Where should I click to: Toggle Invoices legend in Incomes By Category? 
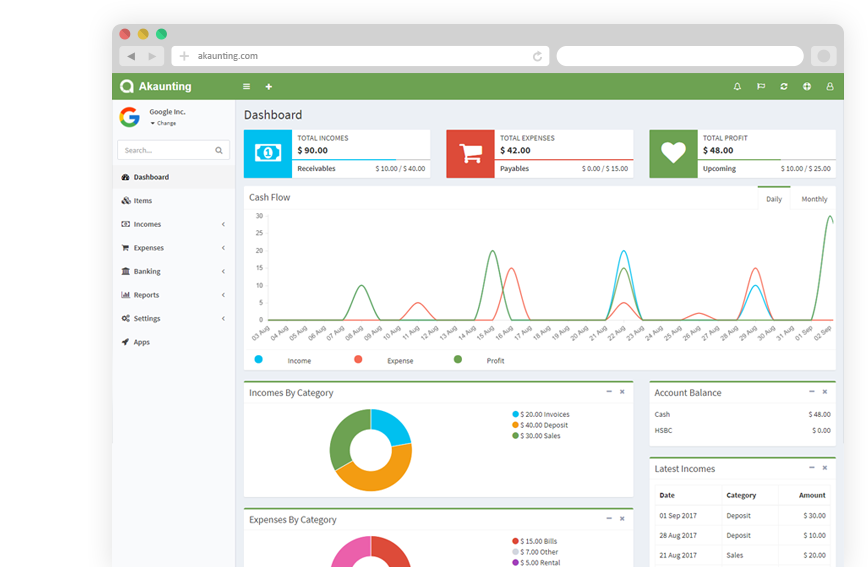pyautogui.click(x=541, y=414)
